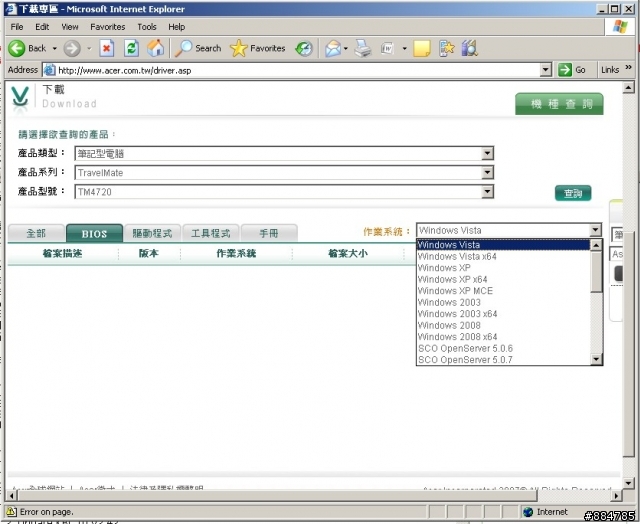Click the Messenger toolbar icon
Viewport: 640px width, 524px height.
tap(447, 49)
